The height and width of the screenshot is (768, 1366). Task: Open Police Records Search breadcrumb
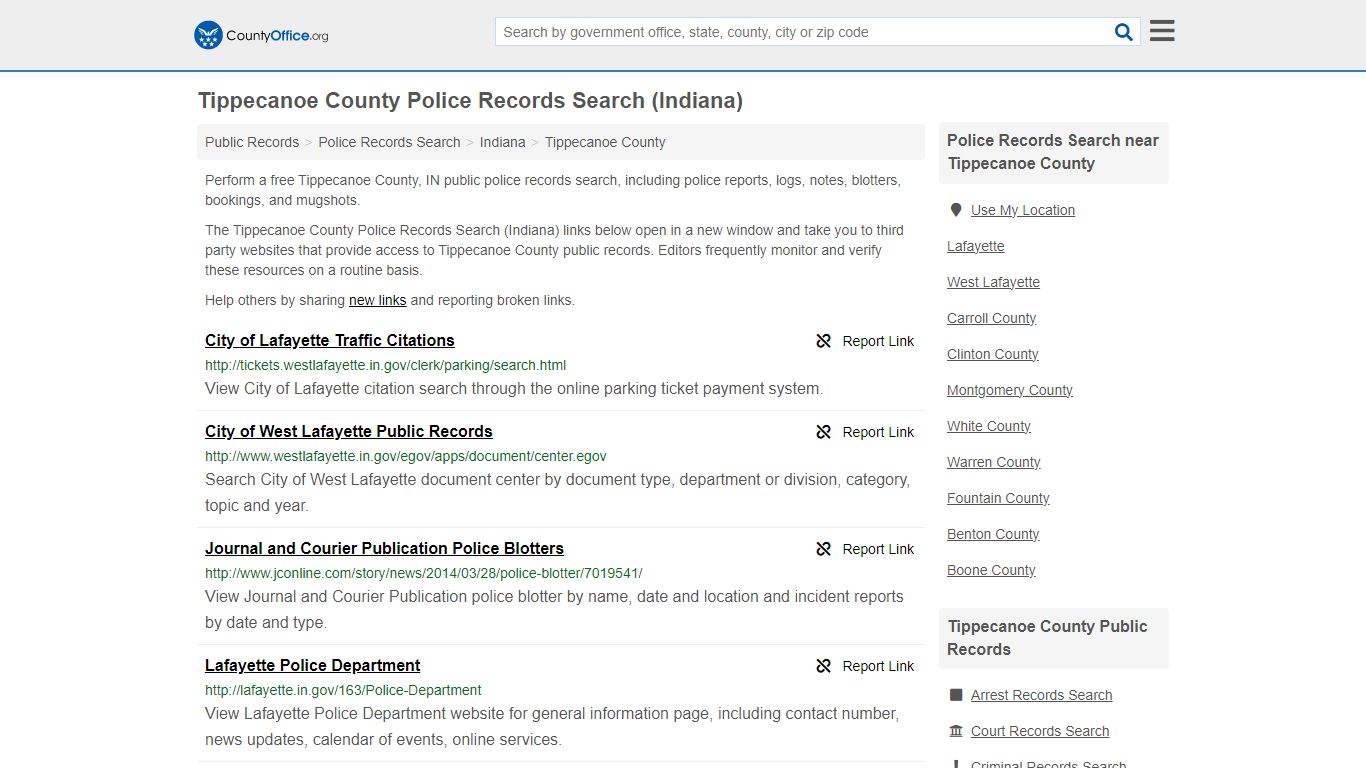389,142
